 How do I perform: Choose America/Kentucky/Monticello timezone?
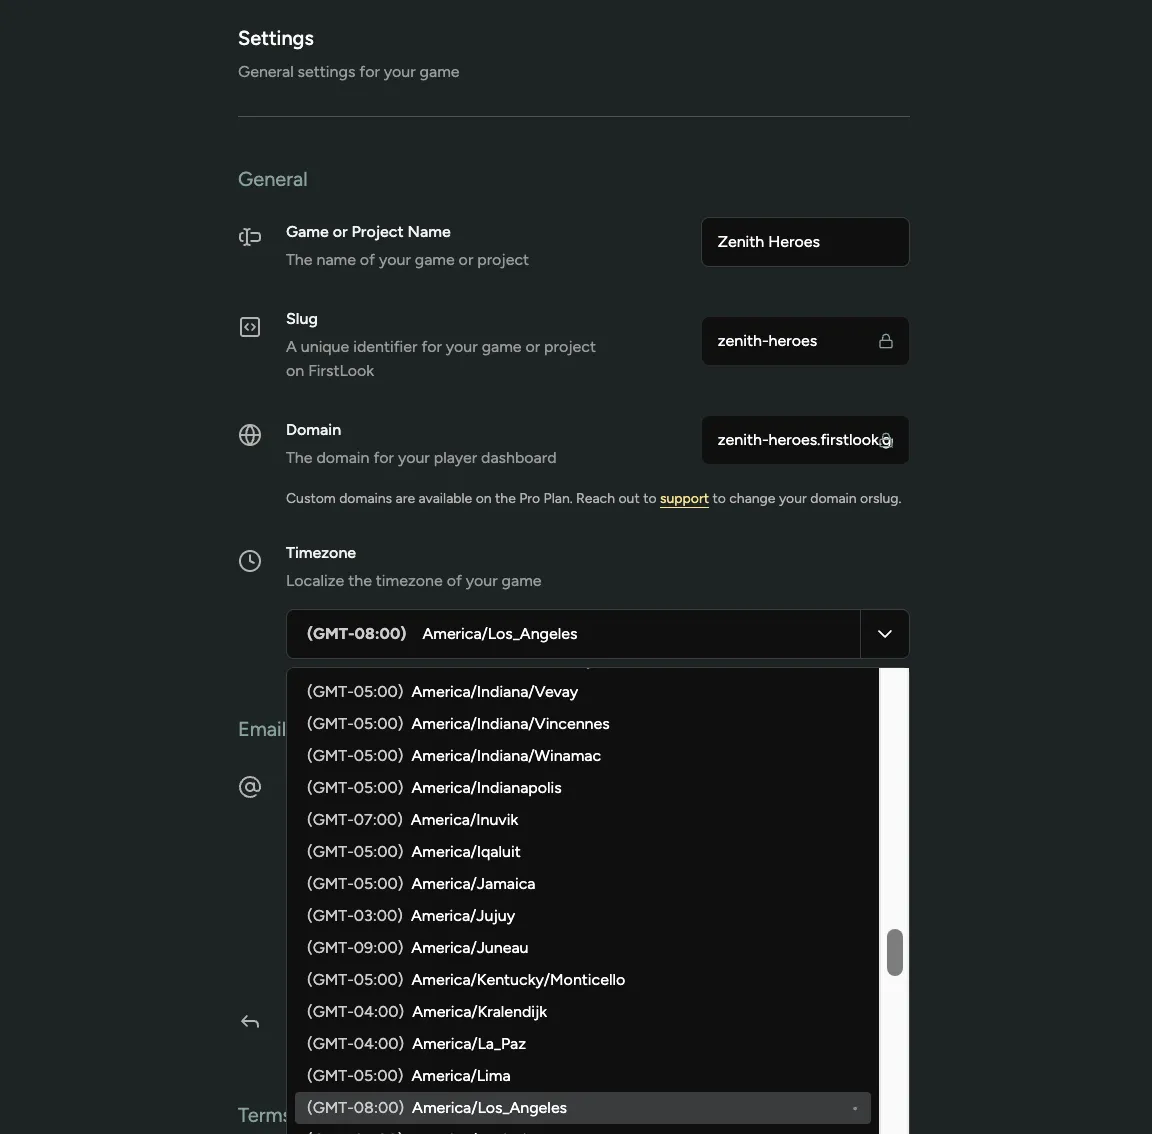click(518, 980)
